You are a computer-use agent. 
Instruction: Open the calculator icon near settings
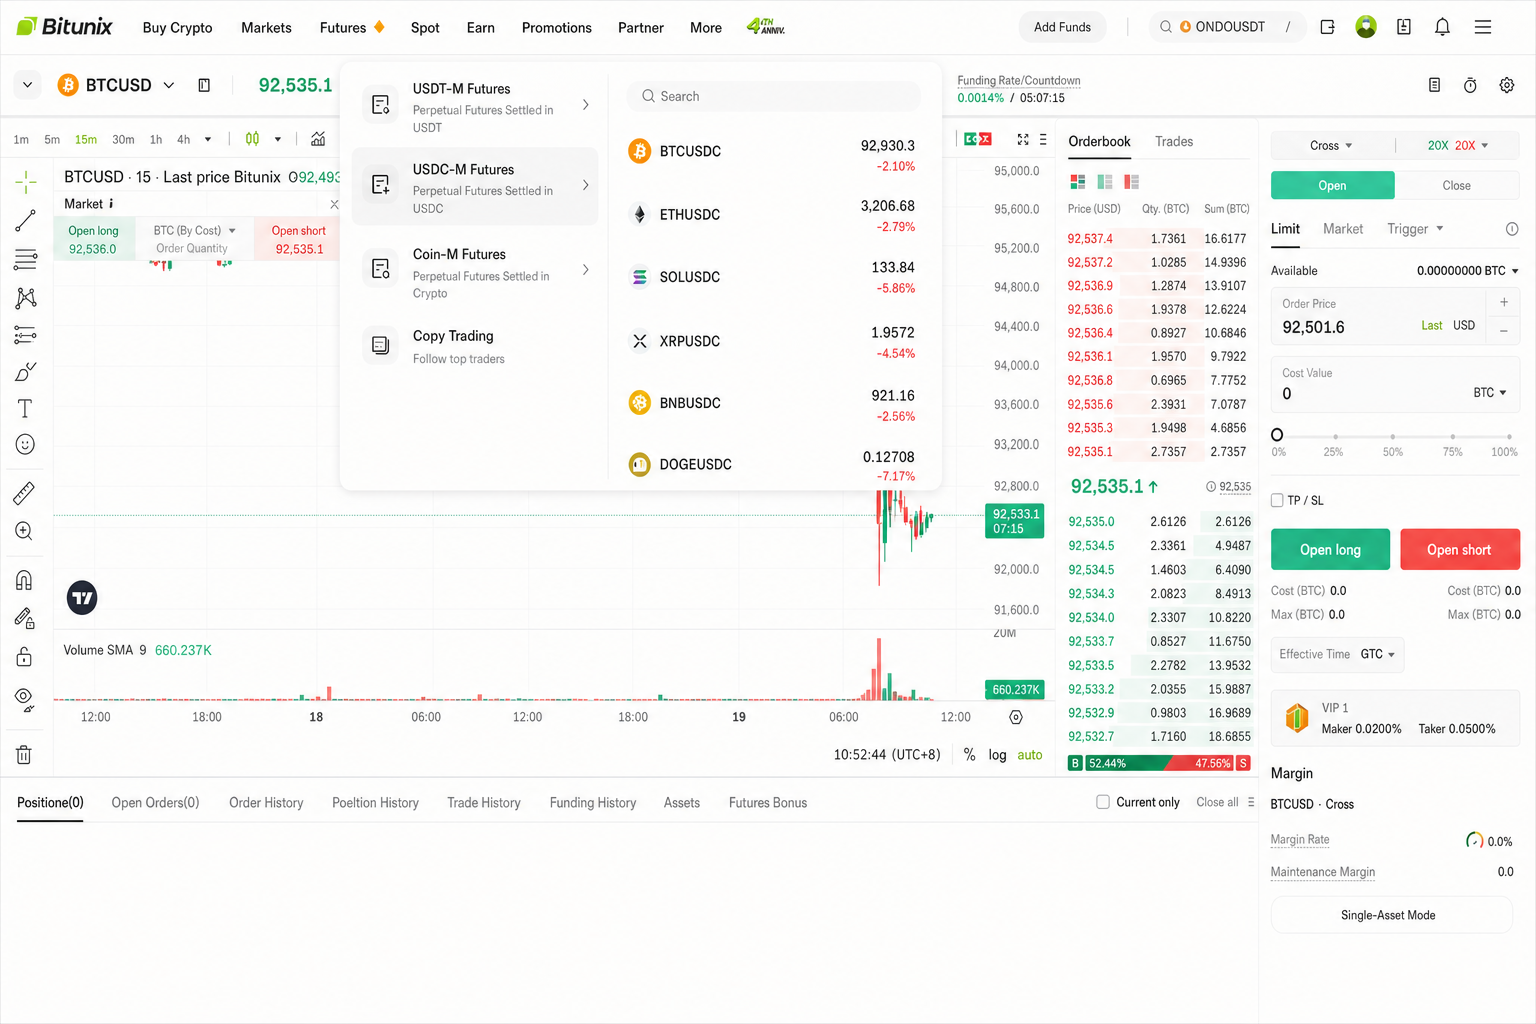[1434, 85]
